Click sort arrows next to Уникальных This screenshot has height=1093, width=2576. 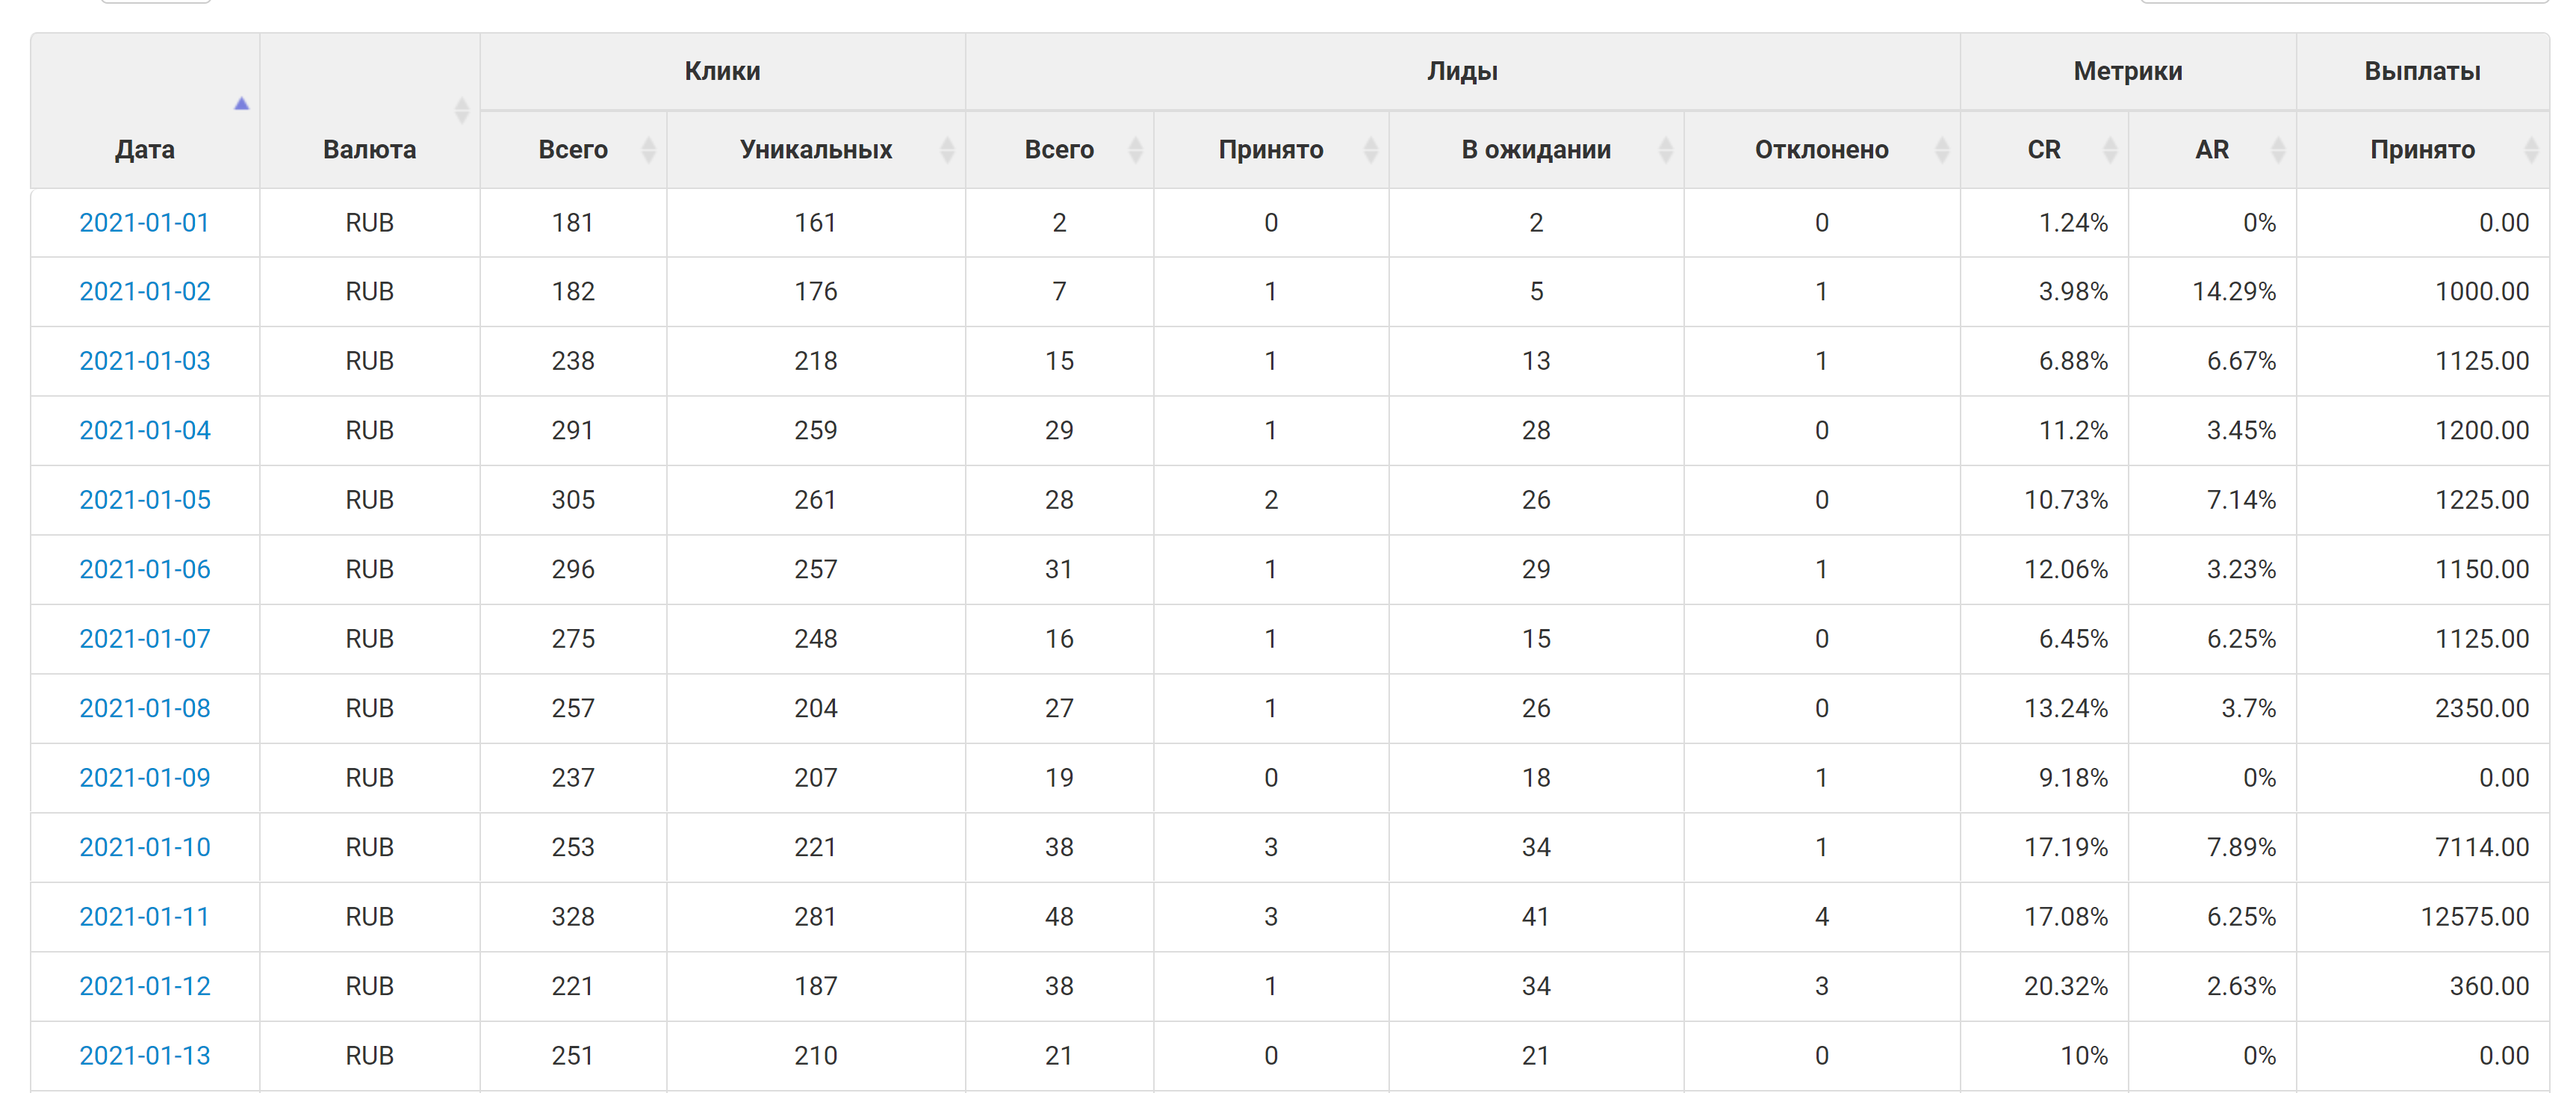tap(947, 150)
